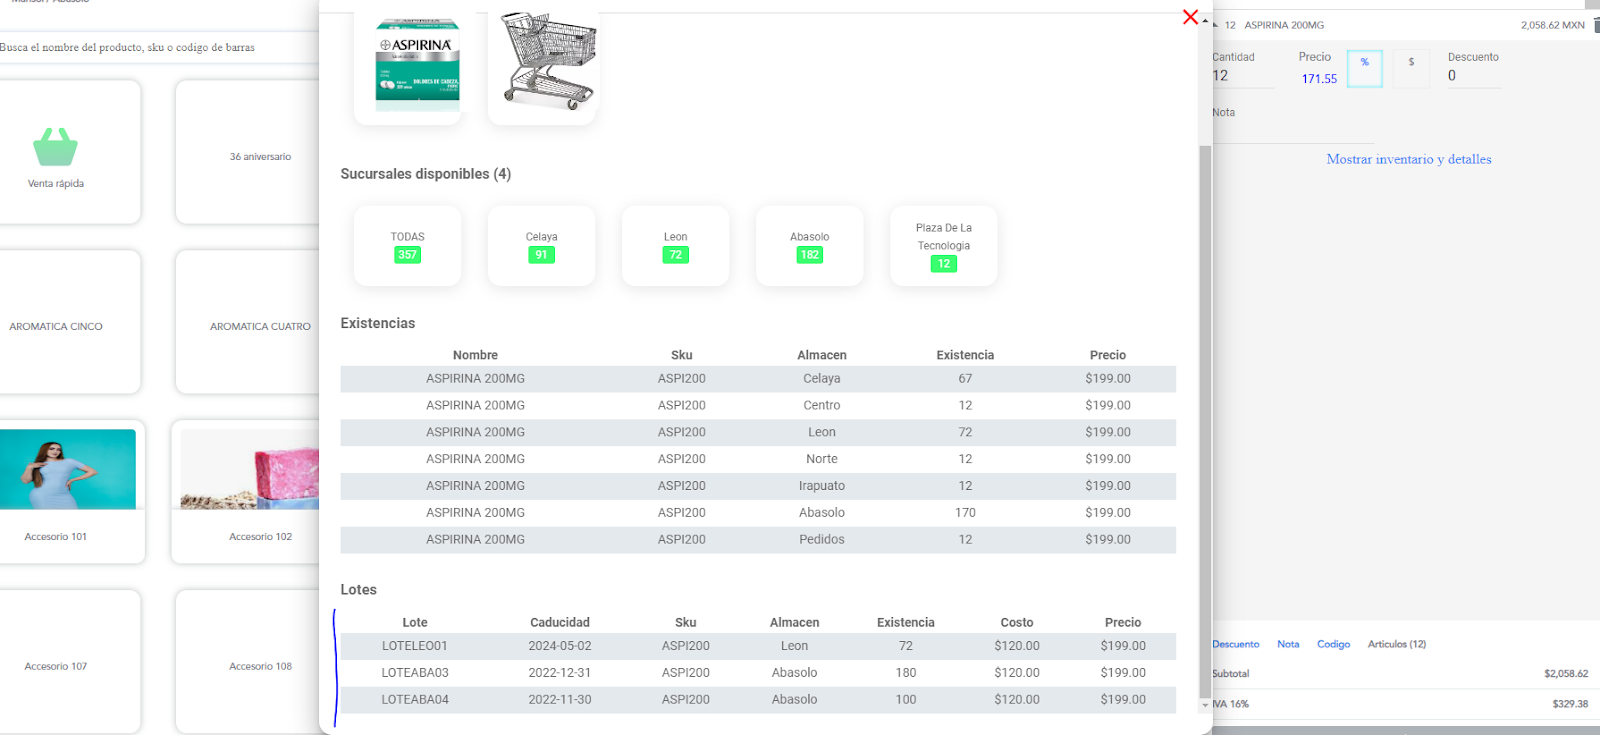This screenshot has width=1600, height=735.
Task: Close the inventory popup with the red X
Action: pos(1190,17)
